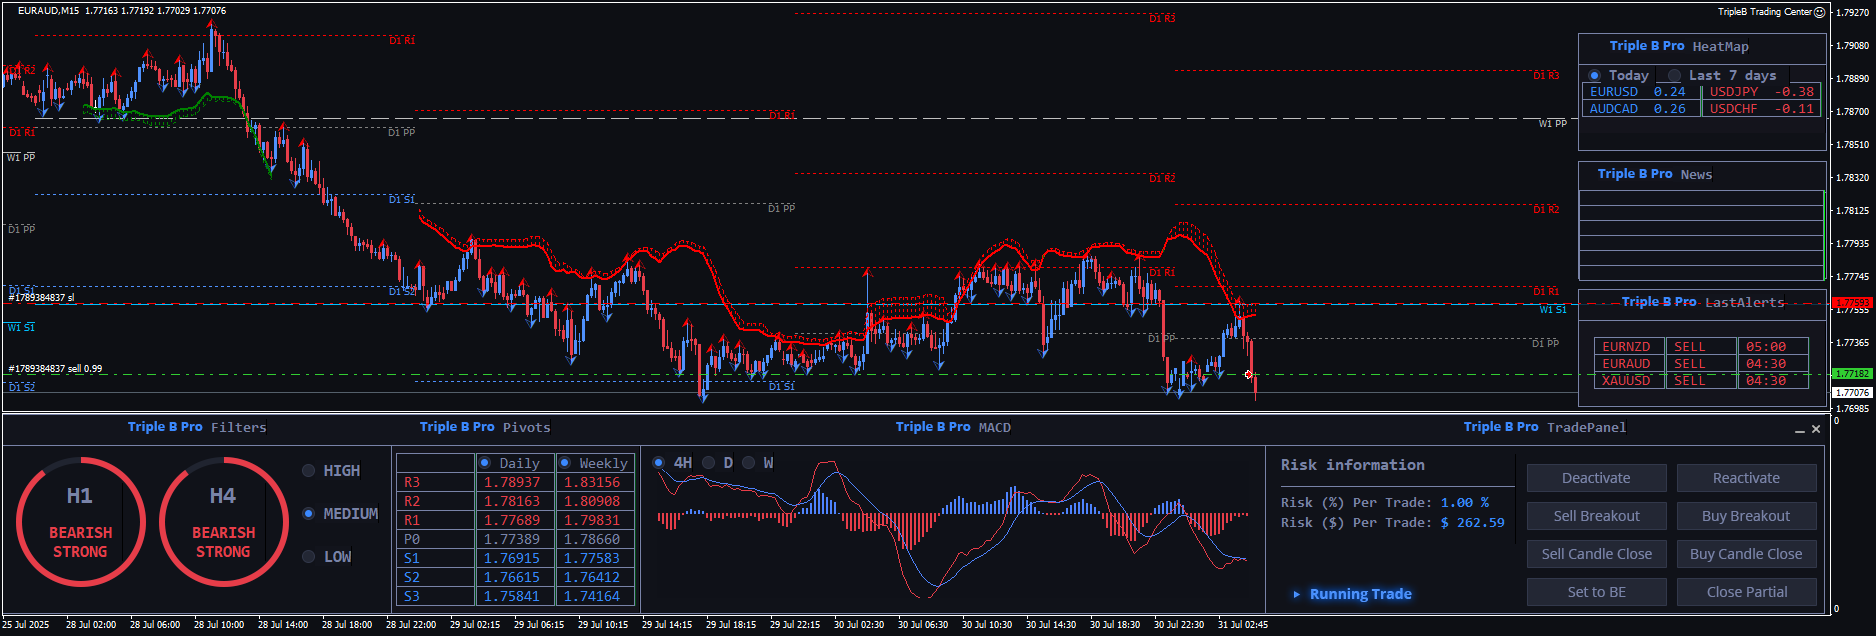Switch MACD timeframe to D
This screenshot has height=636, width=1876.
(709, 463)
